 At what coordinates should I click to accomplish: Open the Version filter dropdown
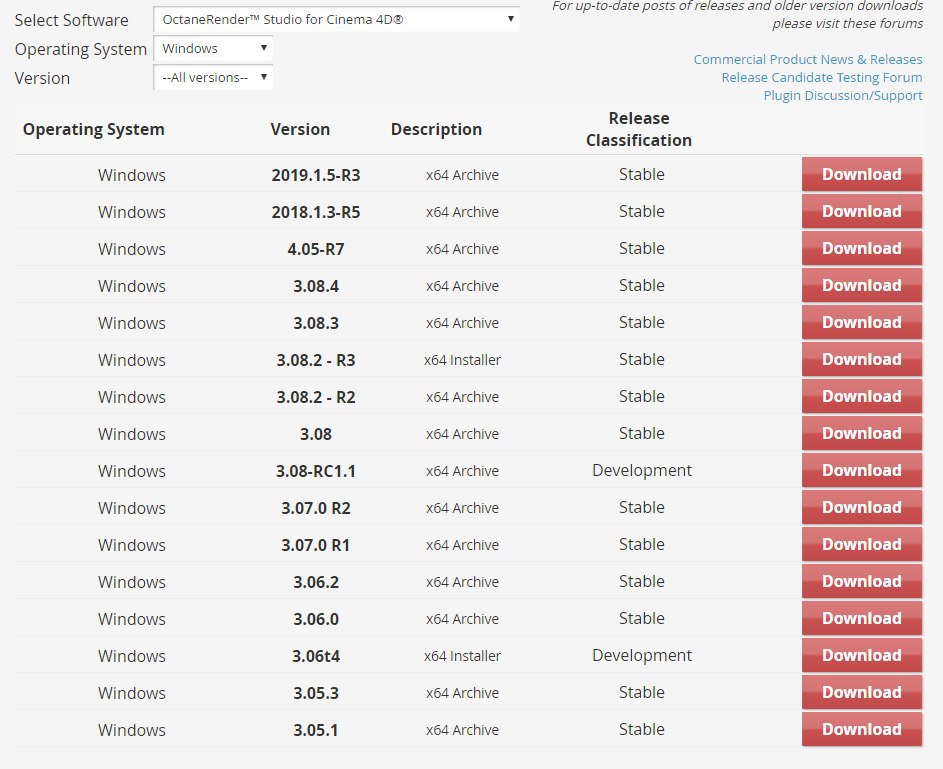[213, 78]
